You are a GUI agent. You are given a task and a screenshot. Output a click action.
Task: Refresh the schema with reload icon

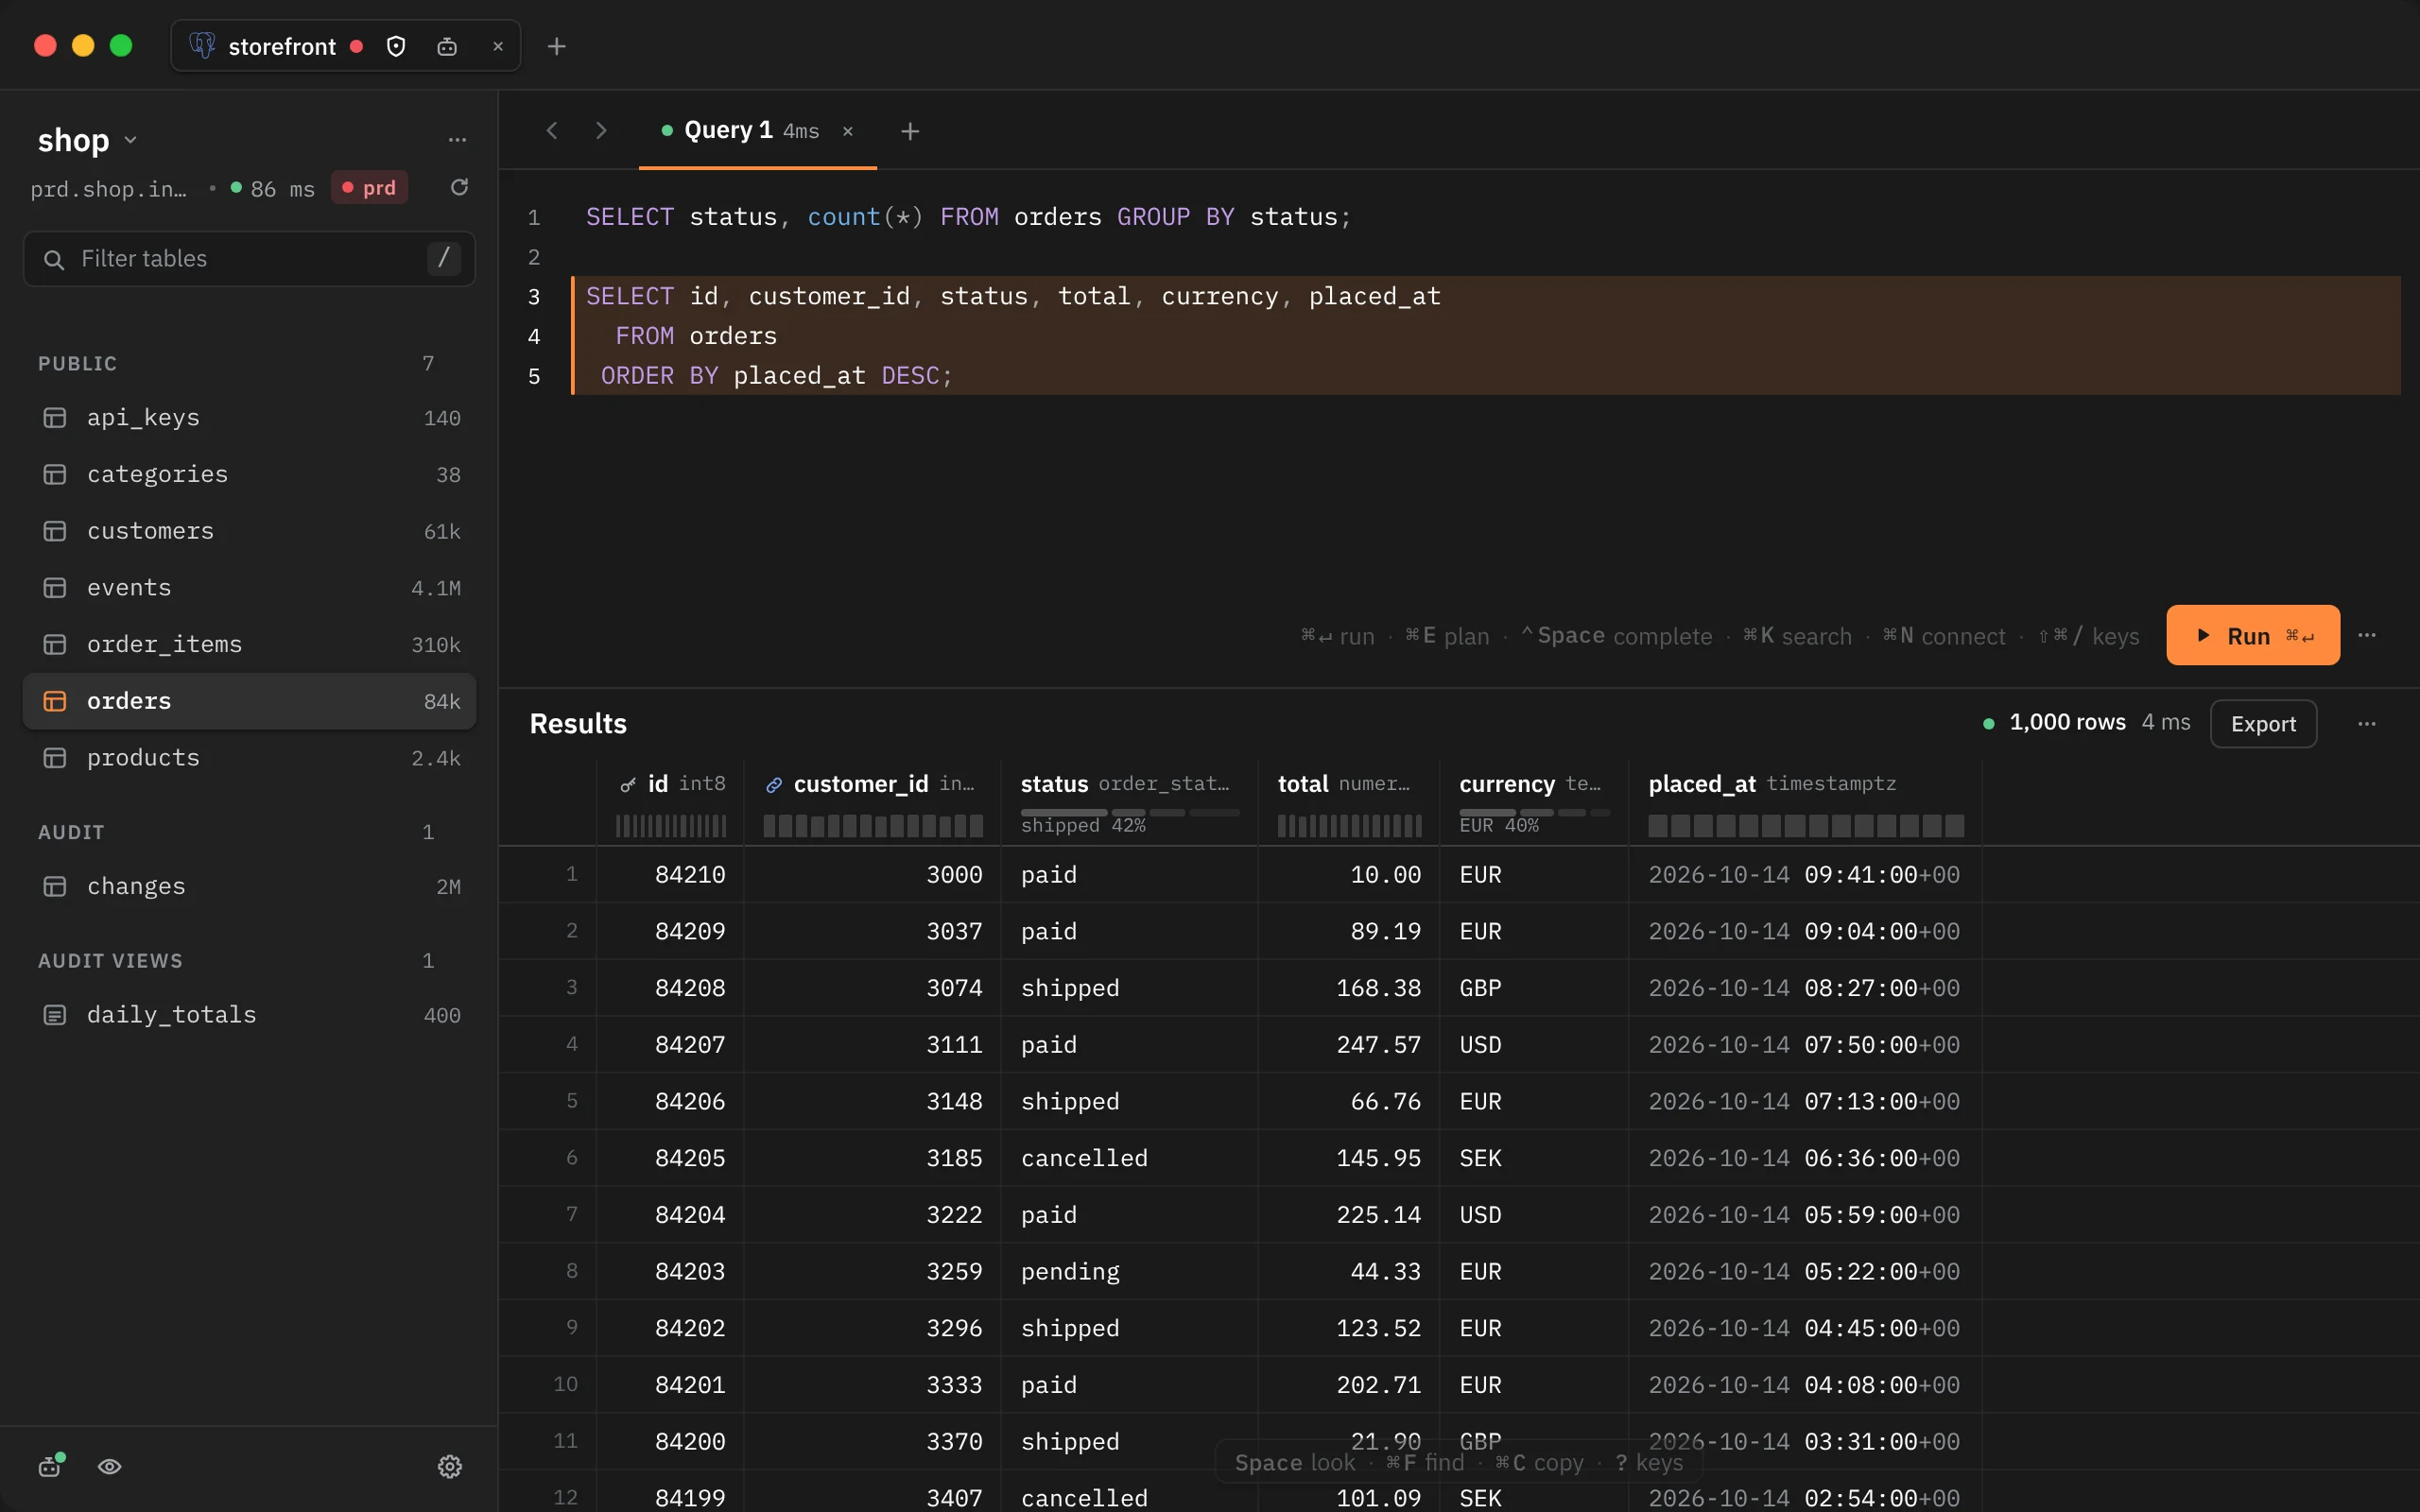(x=459, y=188)
